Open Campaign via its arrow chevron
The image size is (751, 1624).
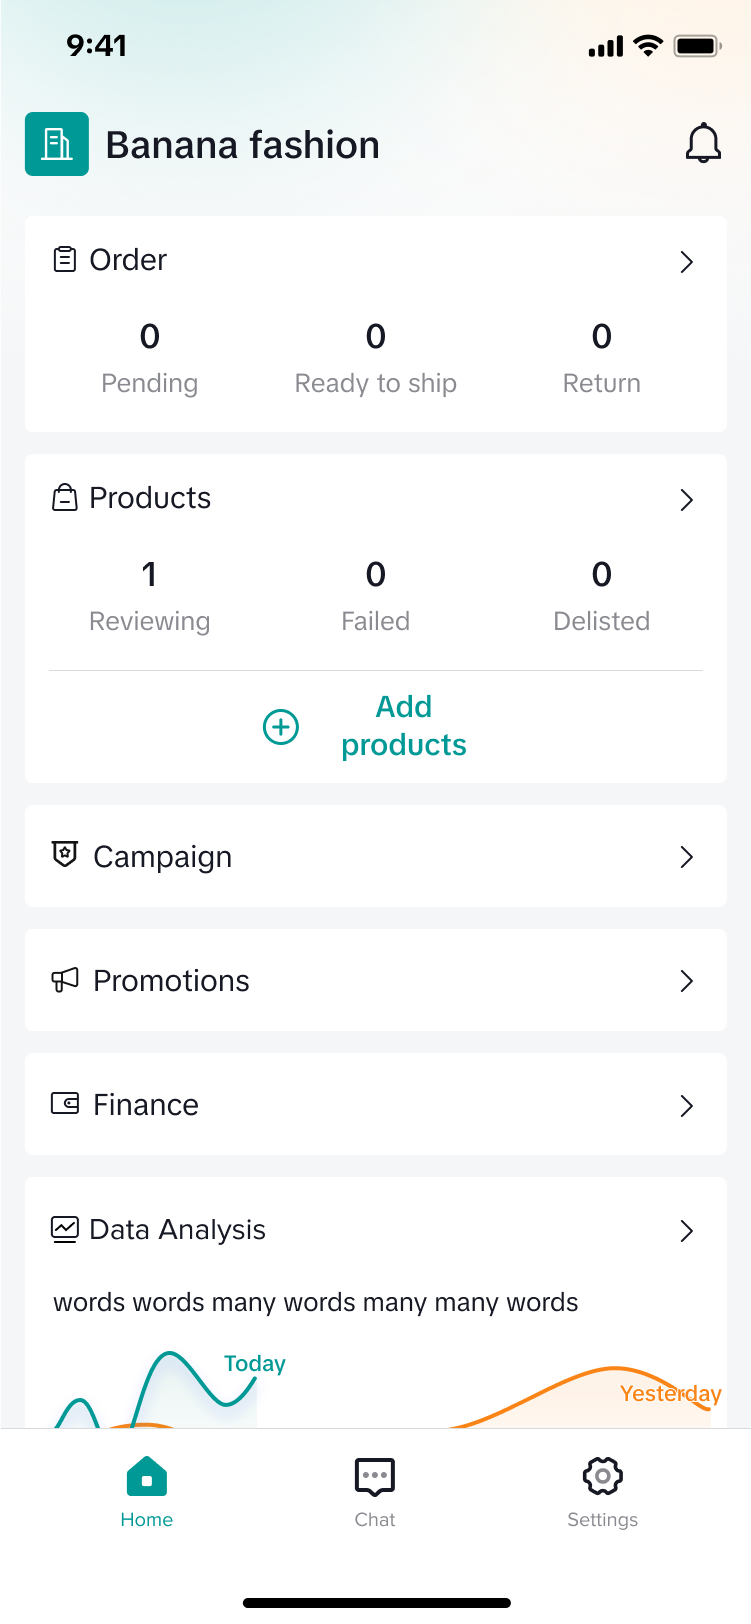point(686,857)
